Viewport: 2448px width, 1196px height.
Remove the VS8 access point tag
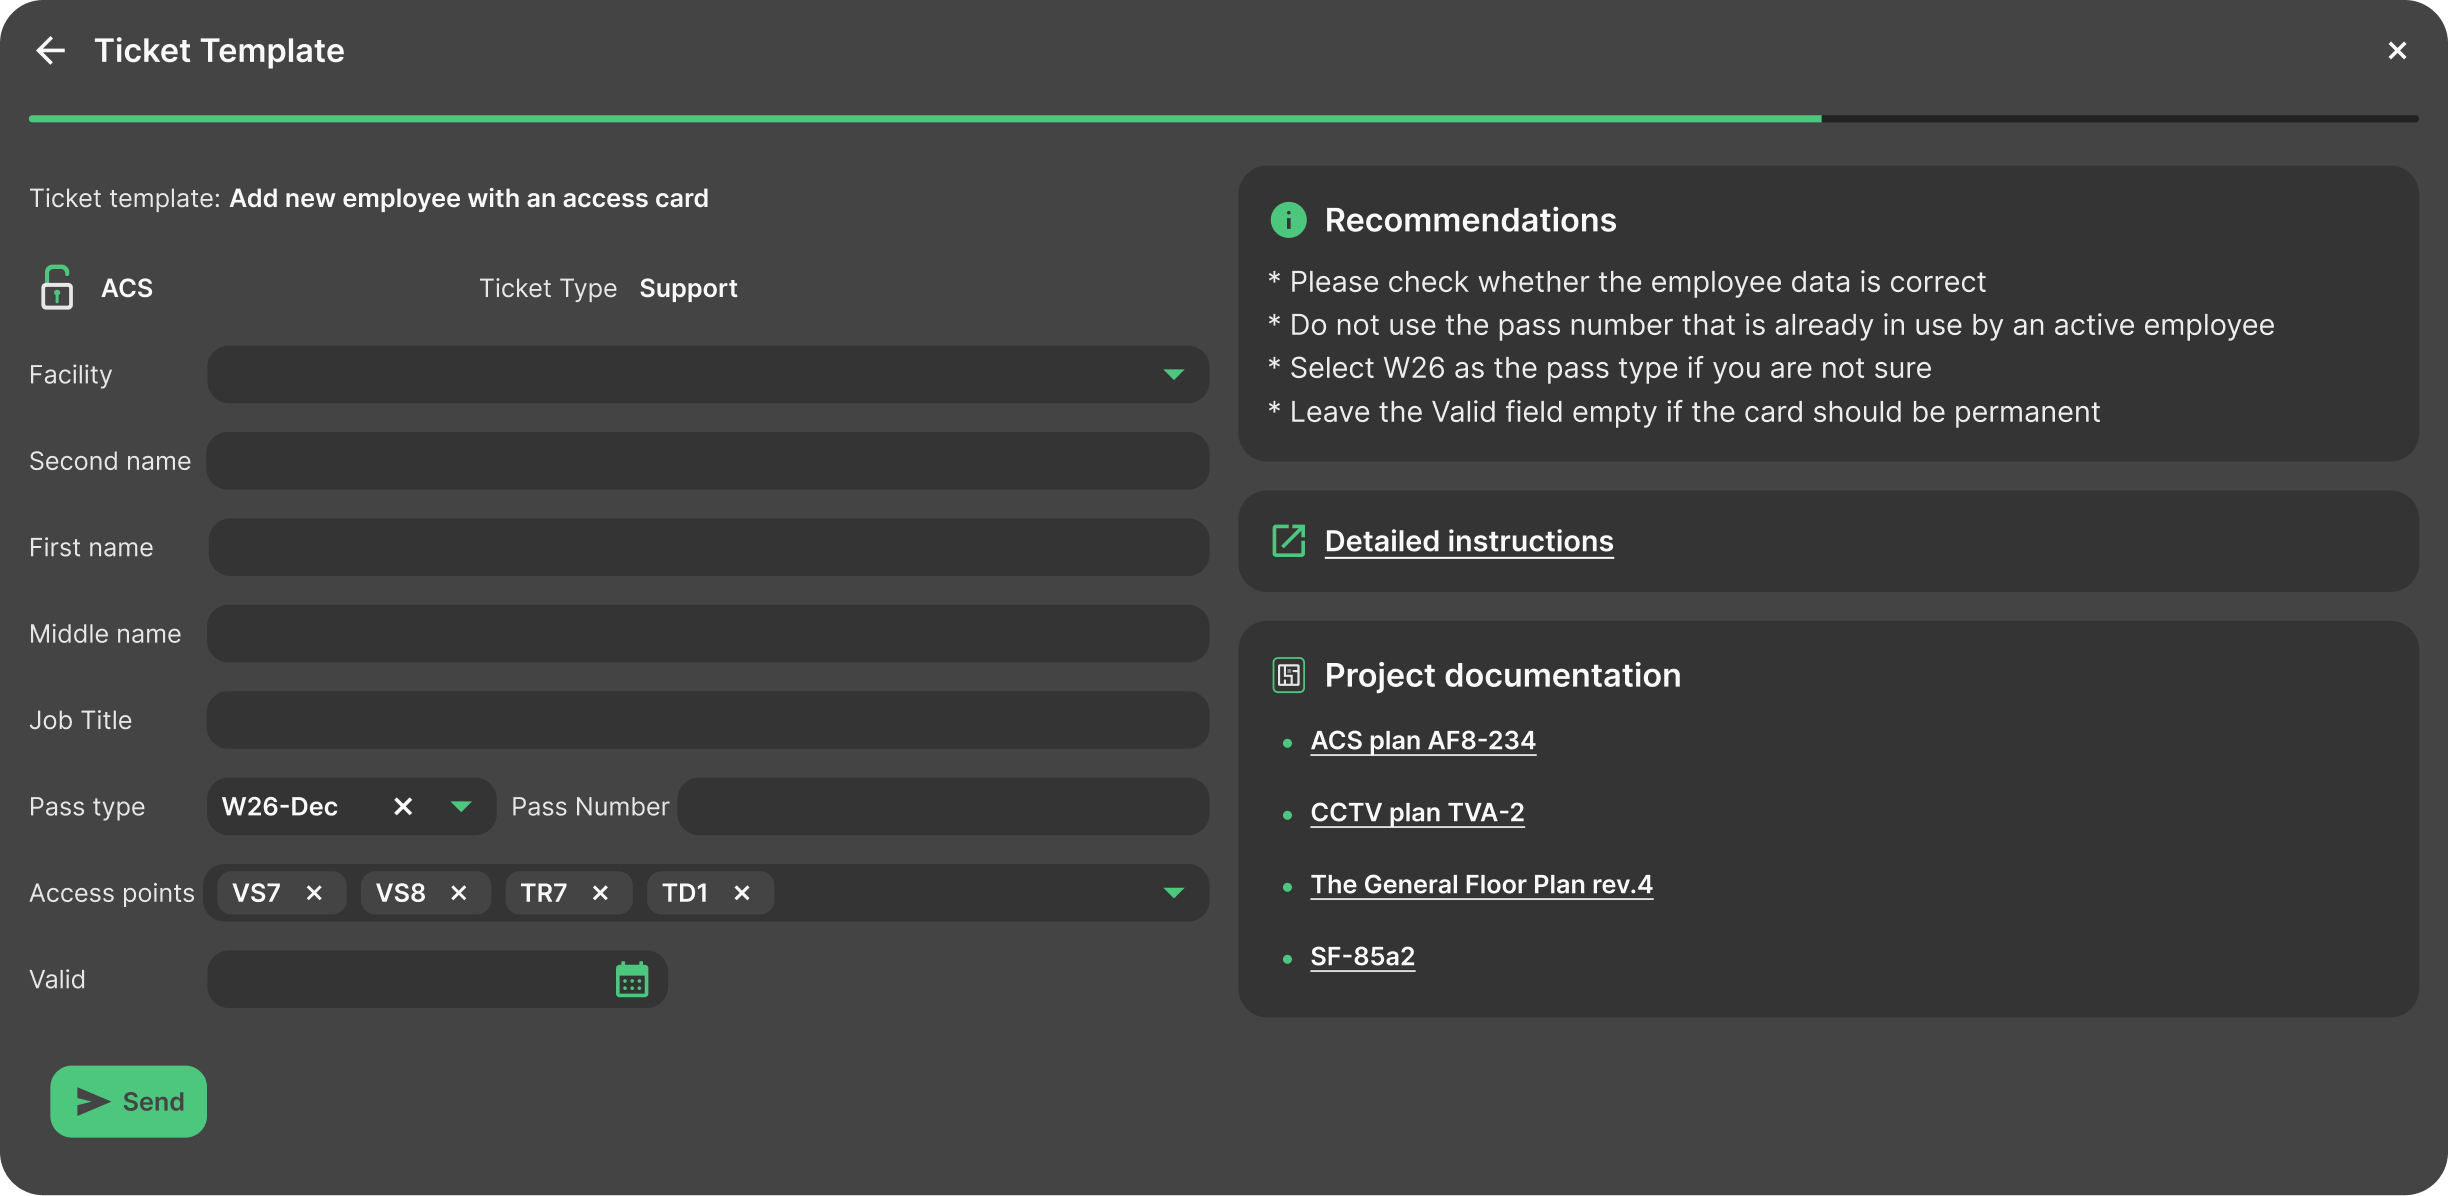459,893
